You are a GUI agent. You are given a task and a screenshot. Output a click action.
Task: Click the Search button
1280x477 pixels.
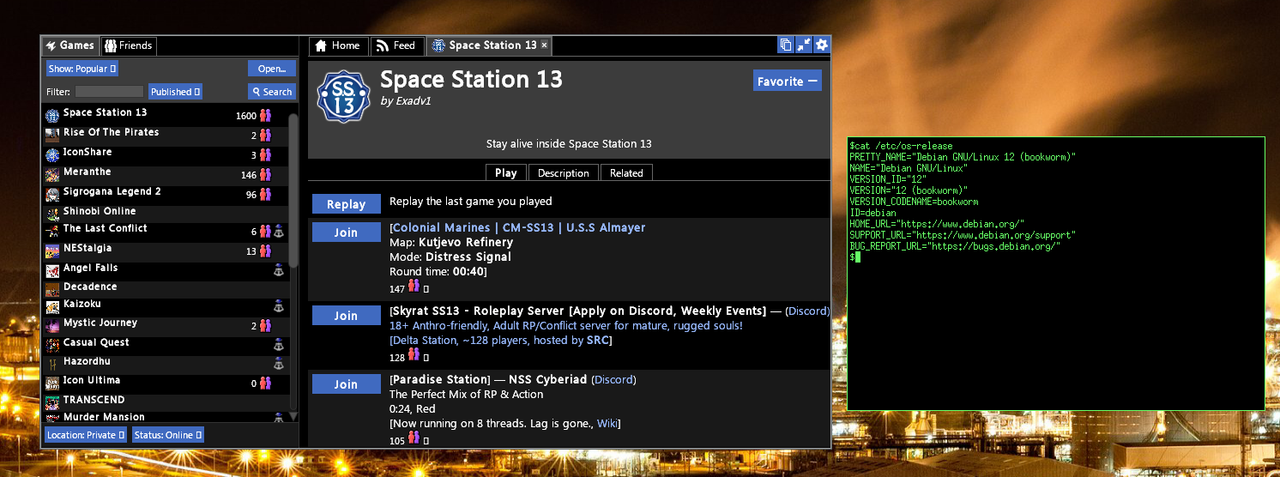click(271, 91)
